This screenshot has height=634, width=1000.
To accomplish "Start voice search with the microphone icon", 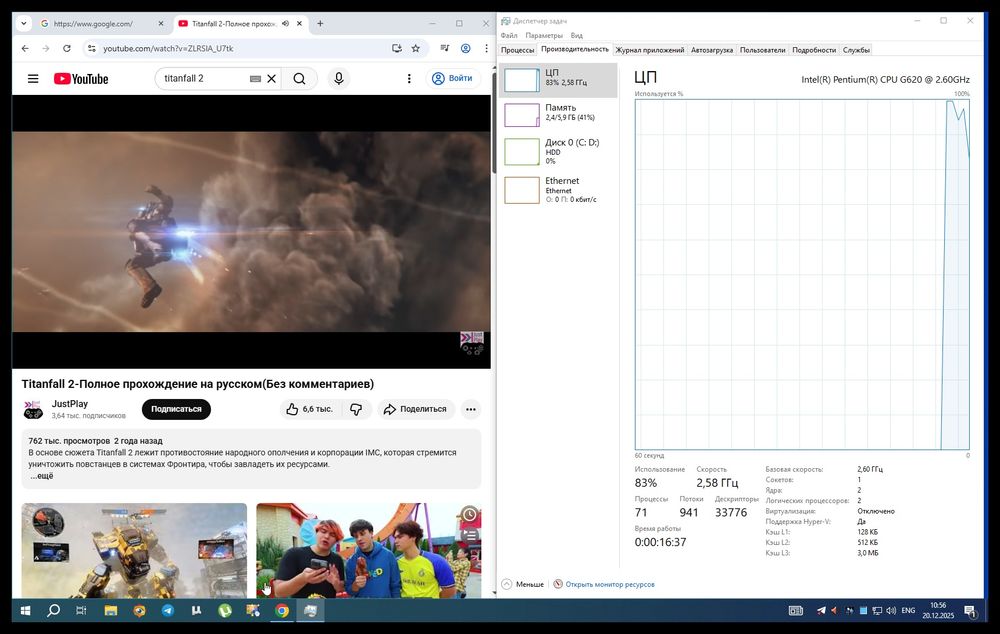I will click(339, 79).
